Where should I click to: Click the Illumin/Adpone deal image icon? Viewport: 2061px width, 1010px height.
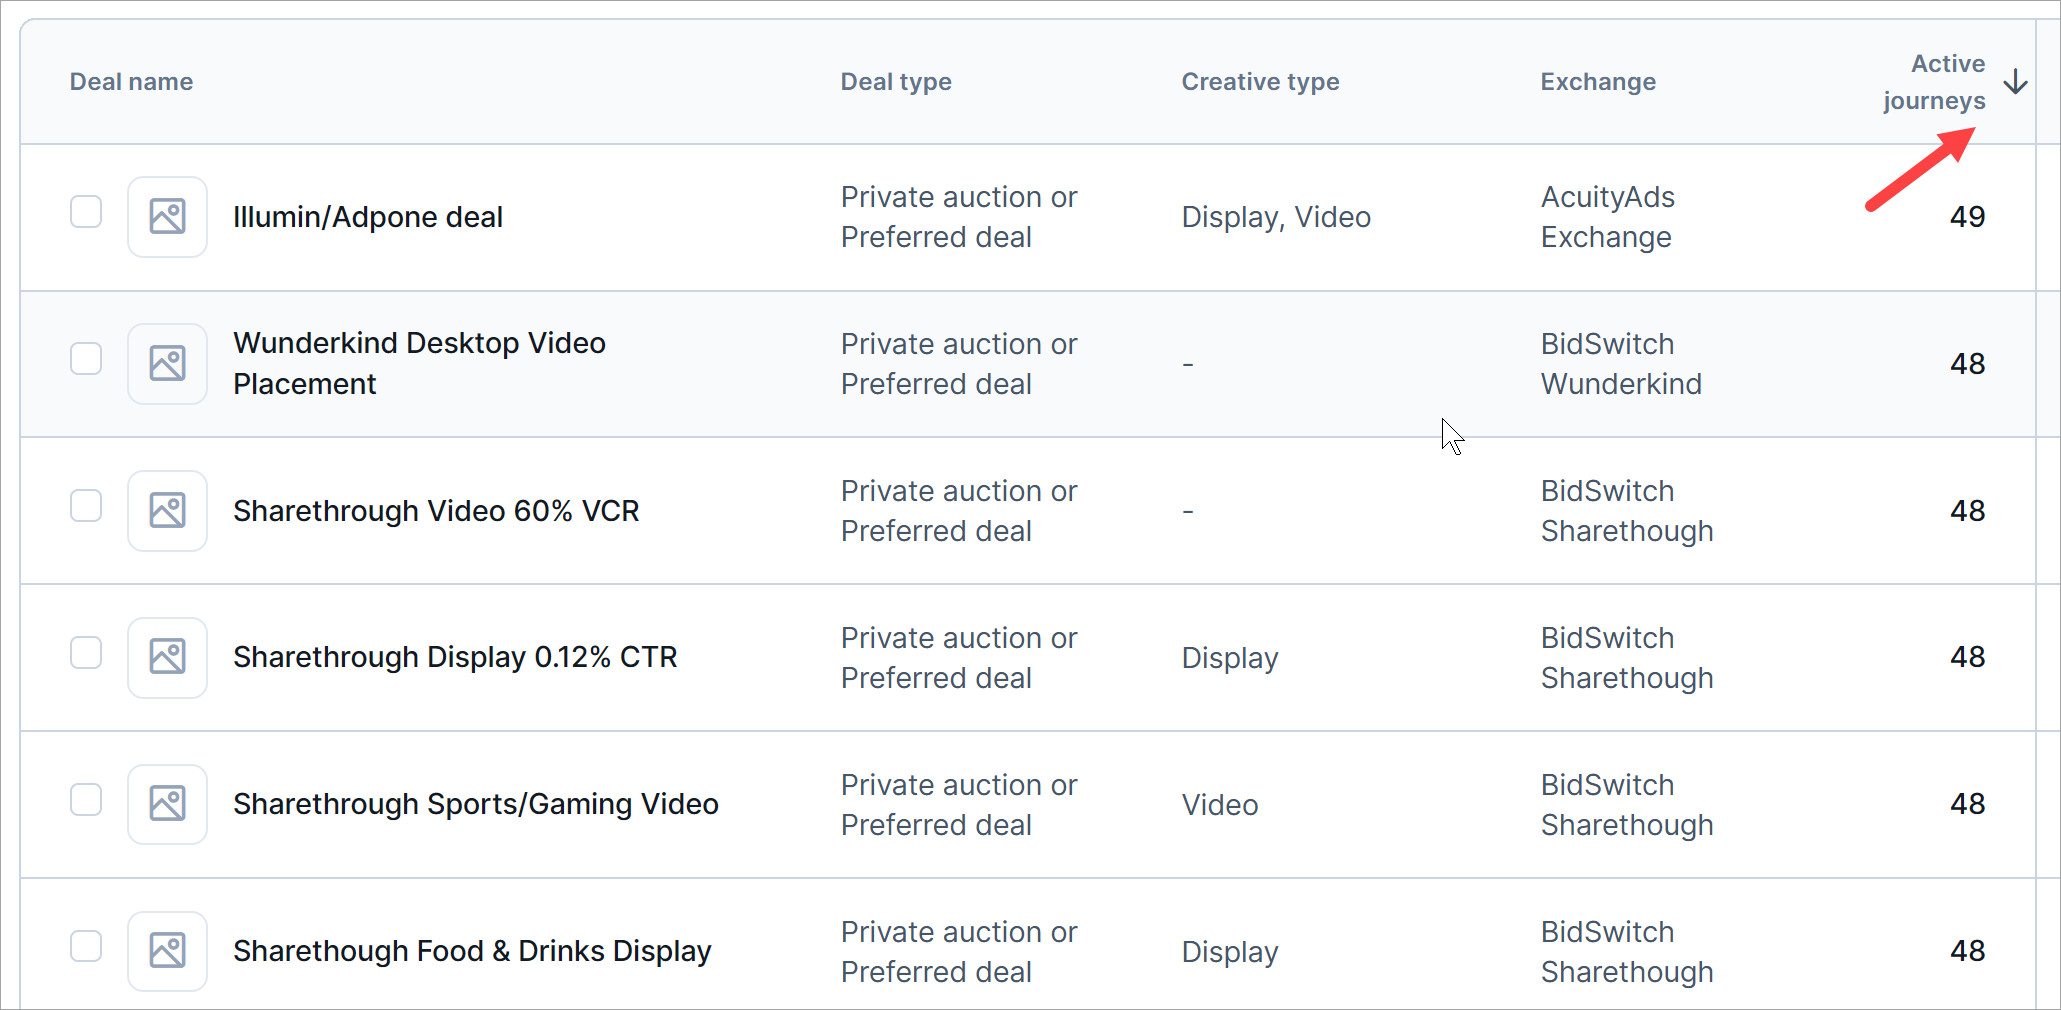tap(167, 217)
